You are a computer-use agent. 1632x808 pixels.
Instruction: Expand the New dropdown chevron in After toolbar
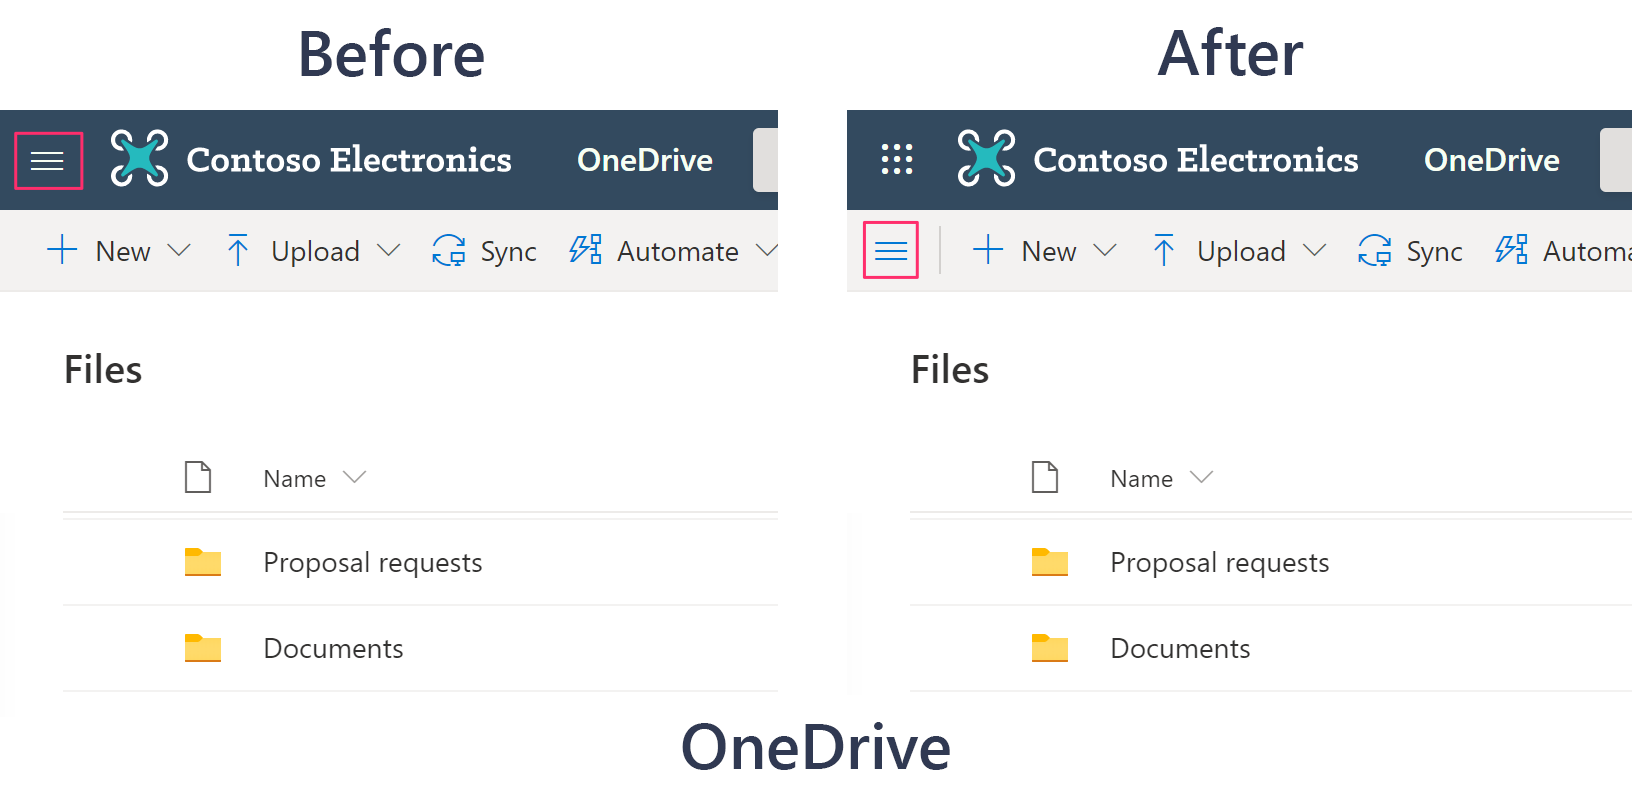(x=1105, y=250)
